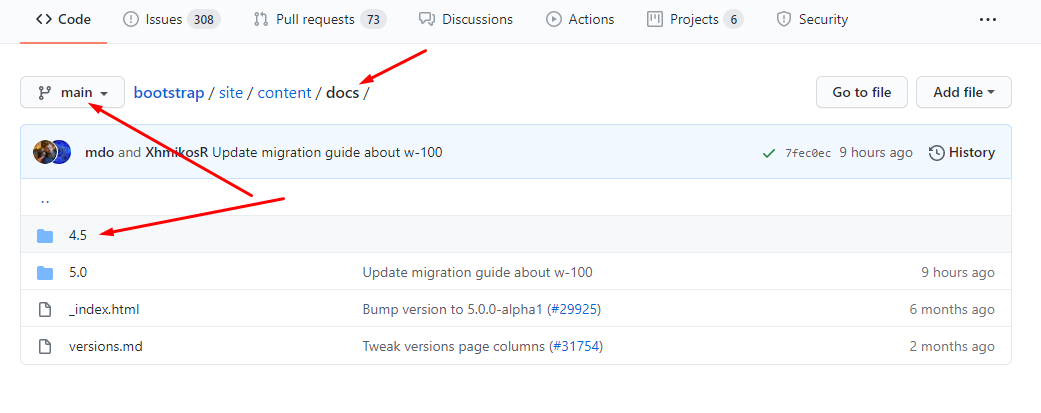Click the 2 months ago timestamp
1041x413 pixels.
[x=952, y=347]
